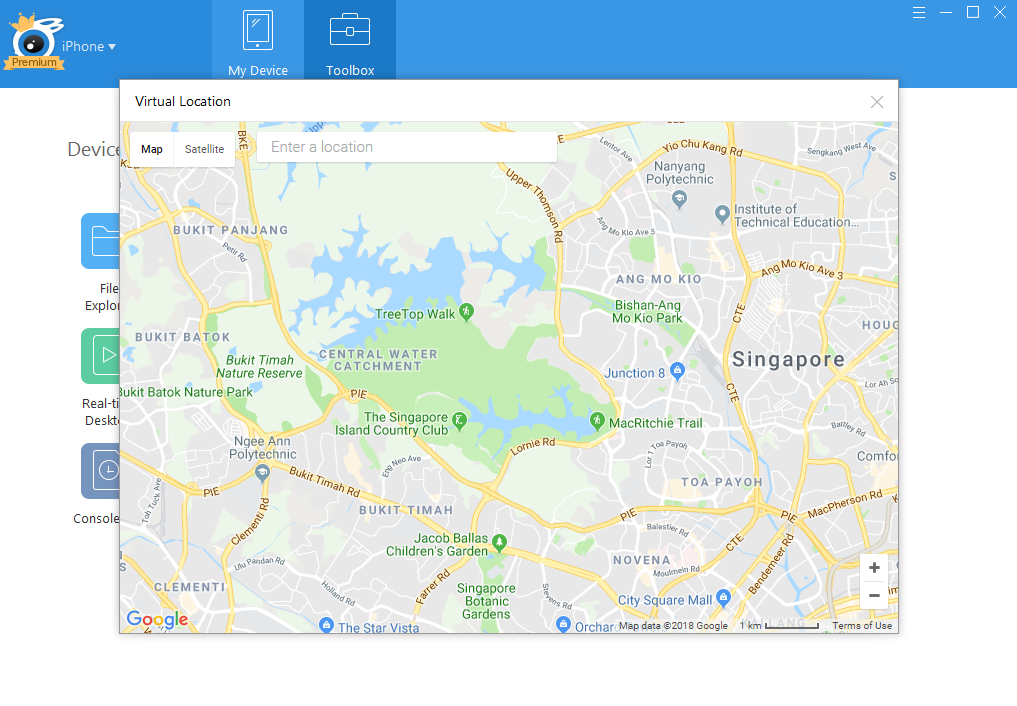Screen dimensions: 1017x706
Task: Switch the map to Satellite view
Action: (203, 148)
